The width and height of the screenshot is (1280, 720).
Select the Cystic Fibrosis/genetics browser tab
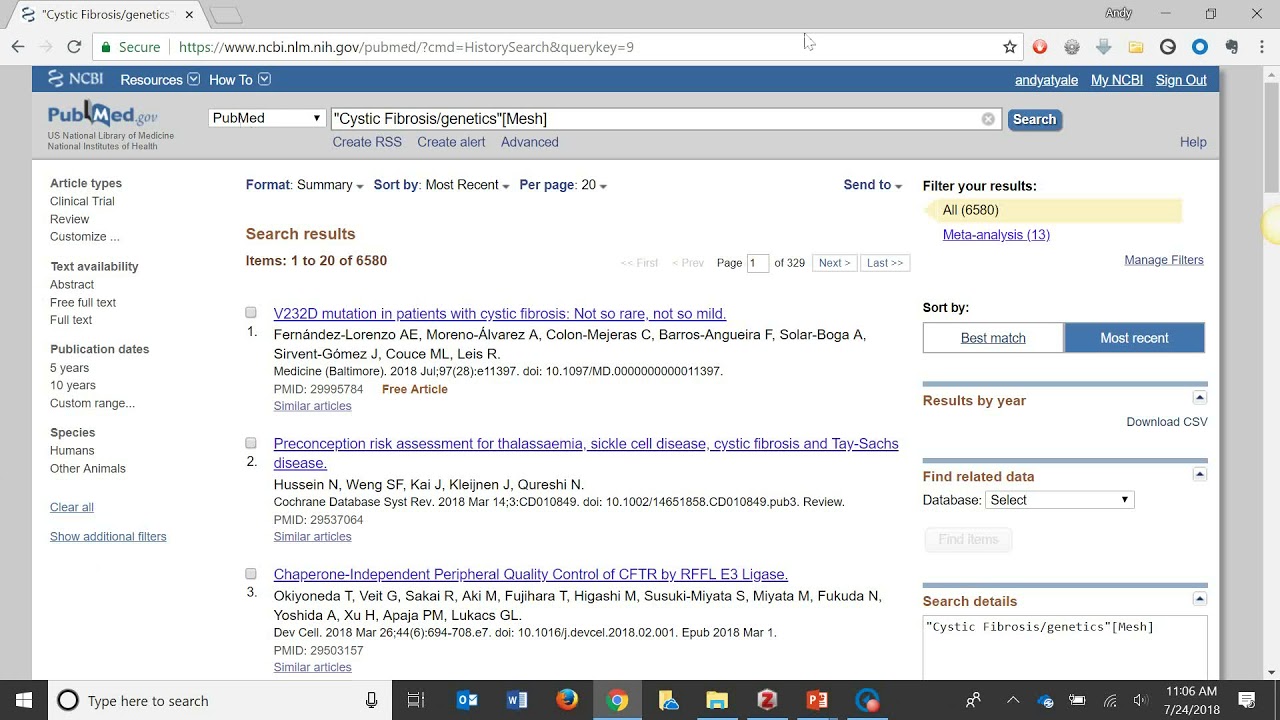(107, 15)
